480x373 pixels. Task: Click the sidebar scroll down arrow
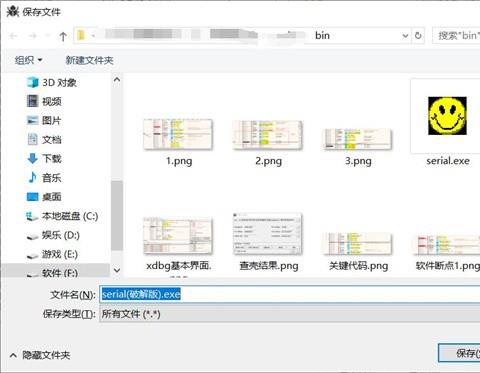point(117,270)
